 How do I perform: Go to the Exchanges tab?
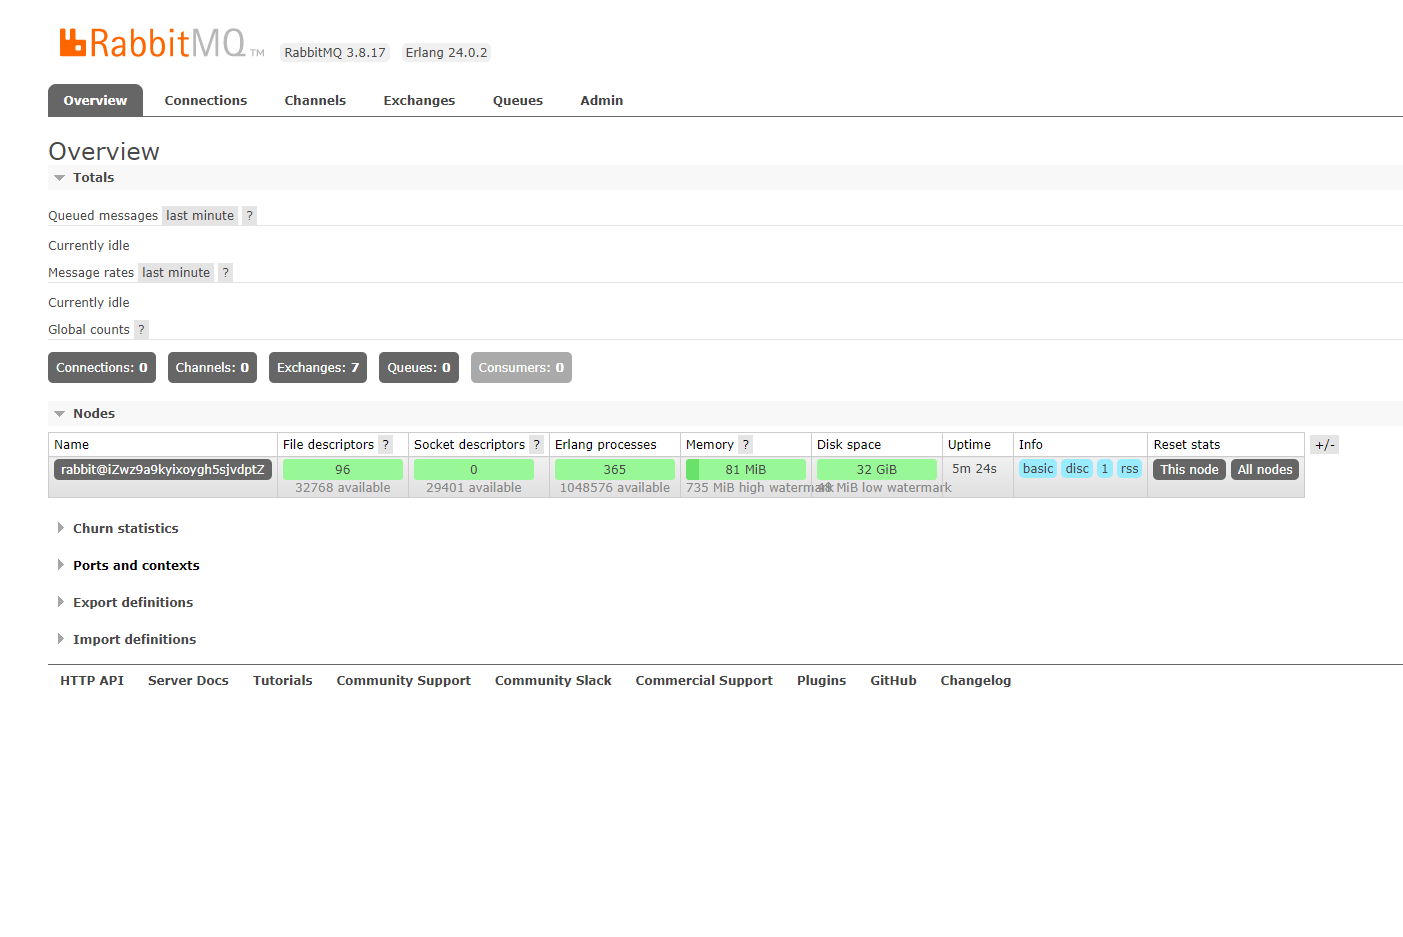419,101
